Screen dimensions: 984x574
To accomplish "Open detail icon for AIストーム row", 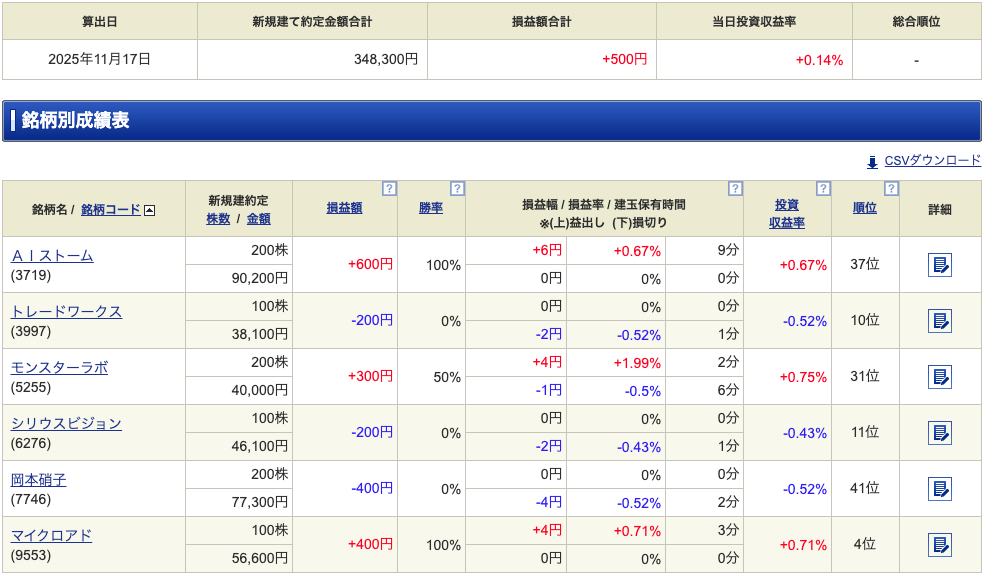I will pos(939,265).
